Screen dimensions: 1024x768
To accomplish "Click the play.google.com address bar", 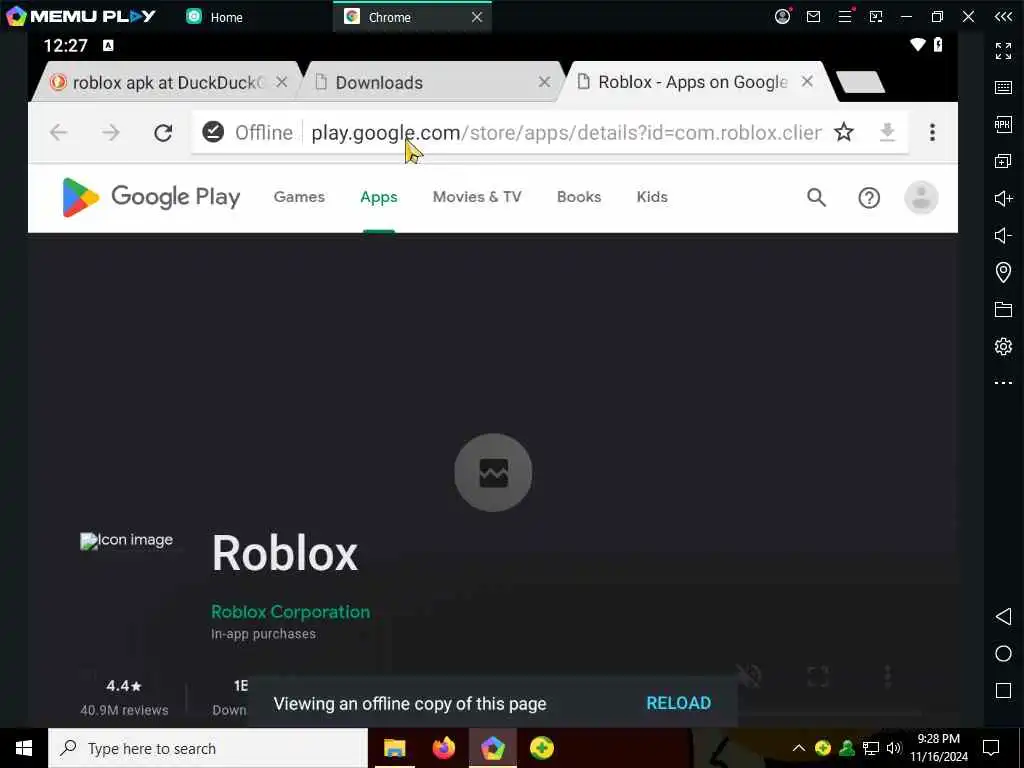I will 566,133.
